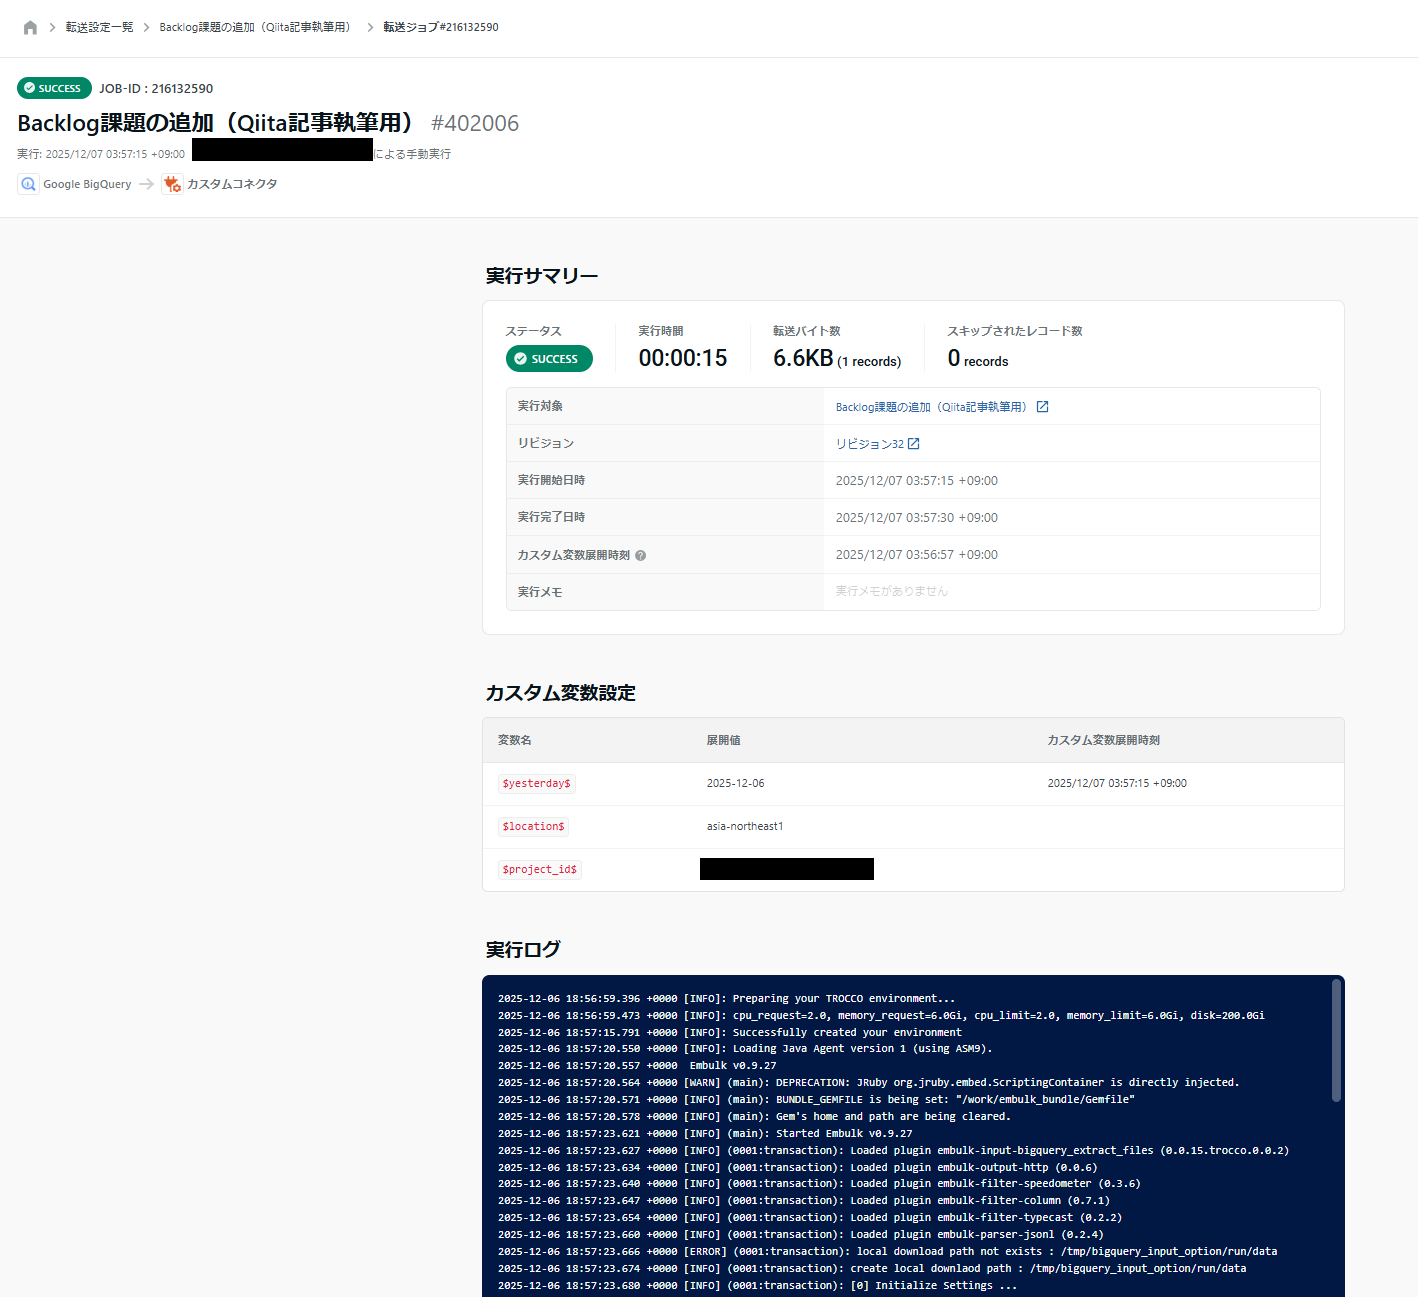The height and width of the screenshot is (1297, 1418).
Task: Click the 実行ログ scrollbar thumb
Action: (1336, 1040)
